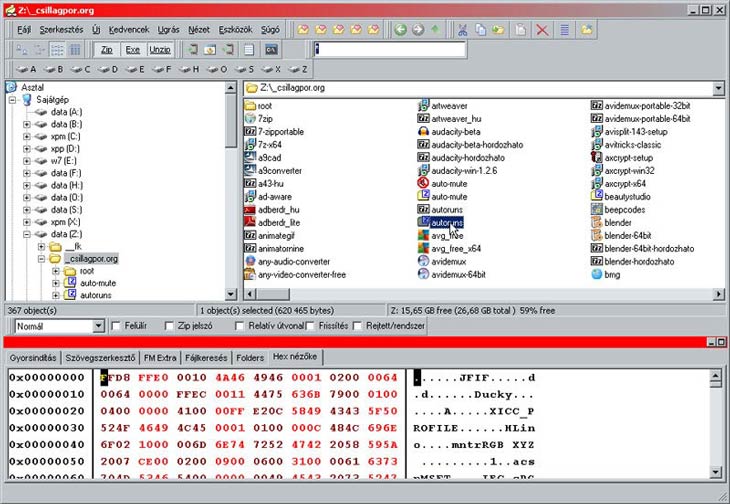This screenshot has height=504, width=730.
Task: Open the Fájl menu
Action: [x=24, y=30]
